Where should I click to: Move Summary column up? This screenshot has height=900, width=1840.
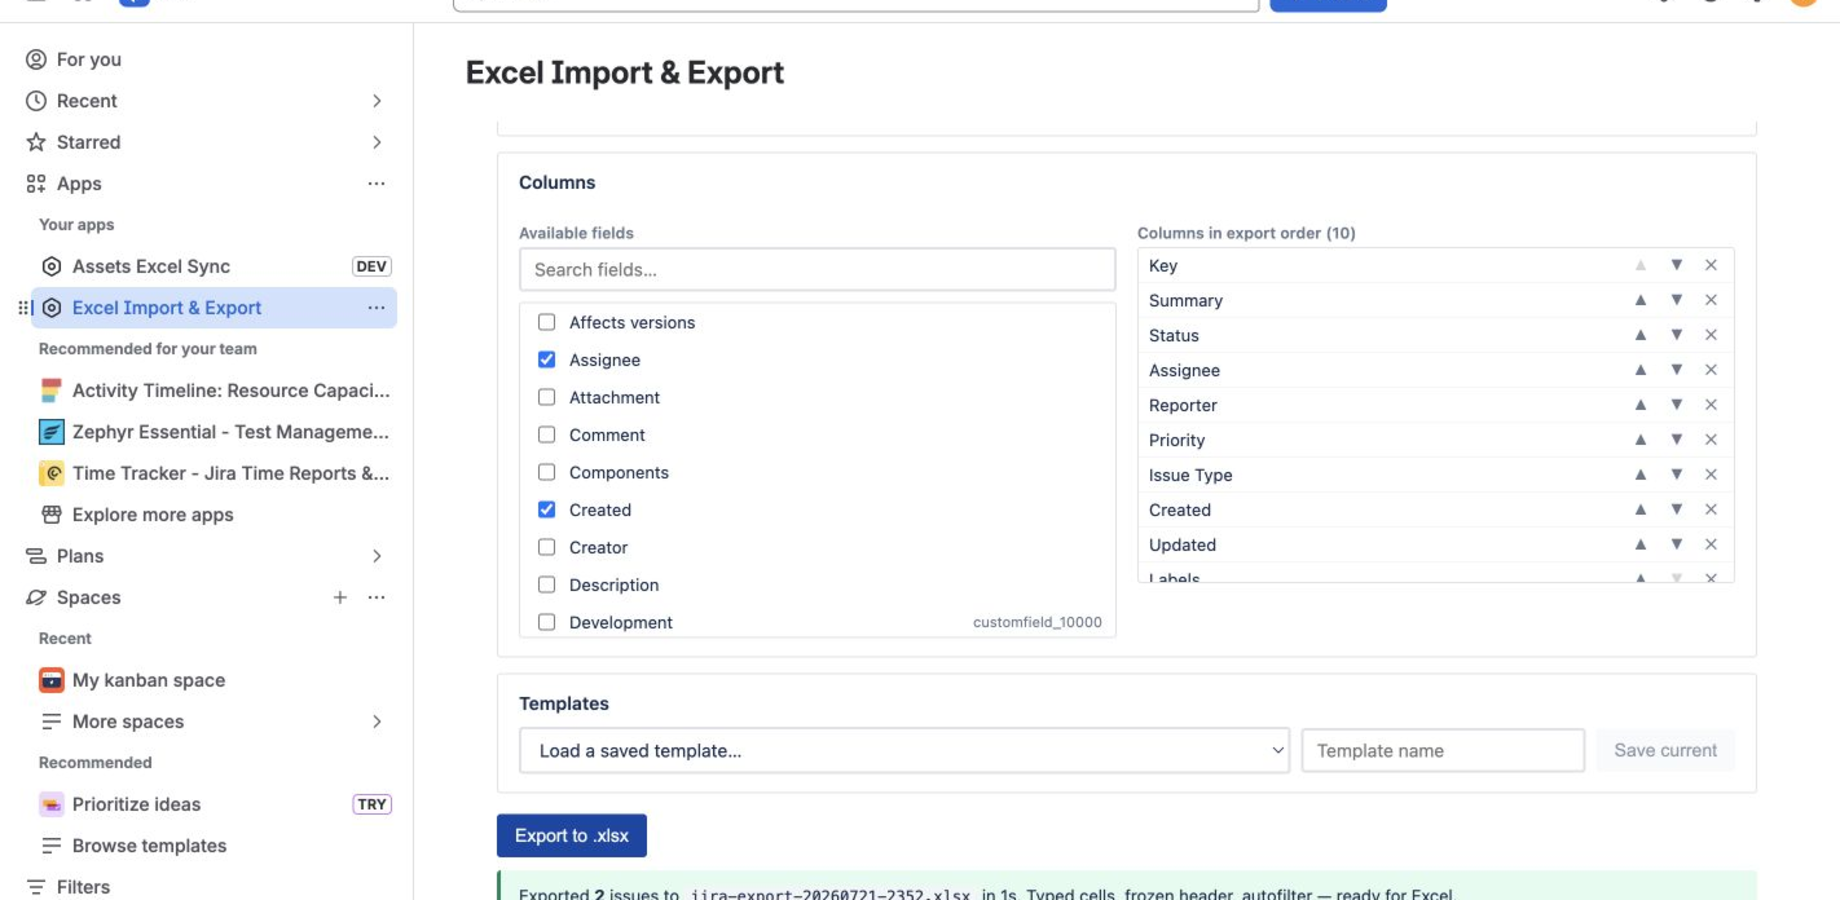coord(1640,300)
